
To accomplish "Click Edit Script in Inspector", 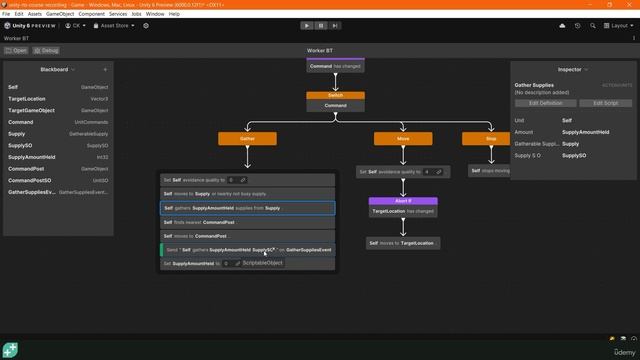I will pos(606,103).
